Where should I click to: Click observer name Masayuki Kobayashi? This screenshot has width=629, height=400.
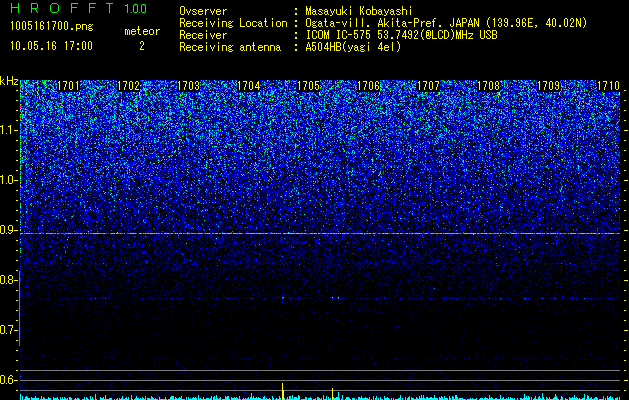(x=359, y=11)
